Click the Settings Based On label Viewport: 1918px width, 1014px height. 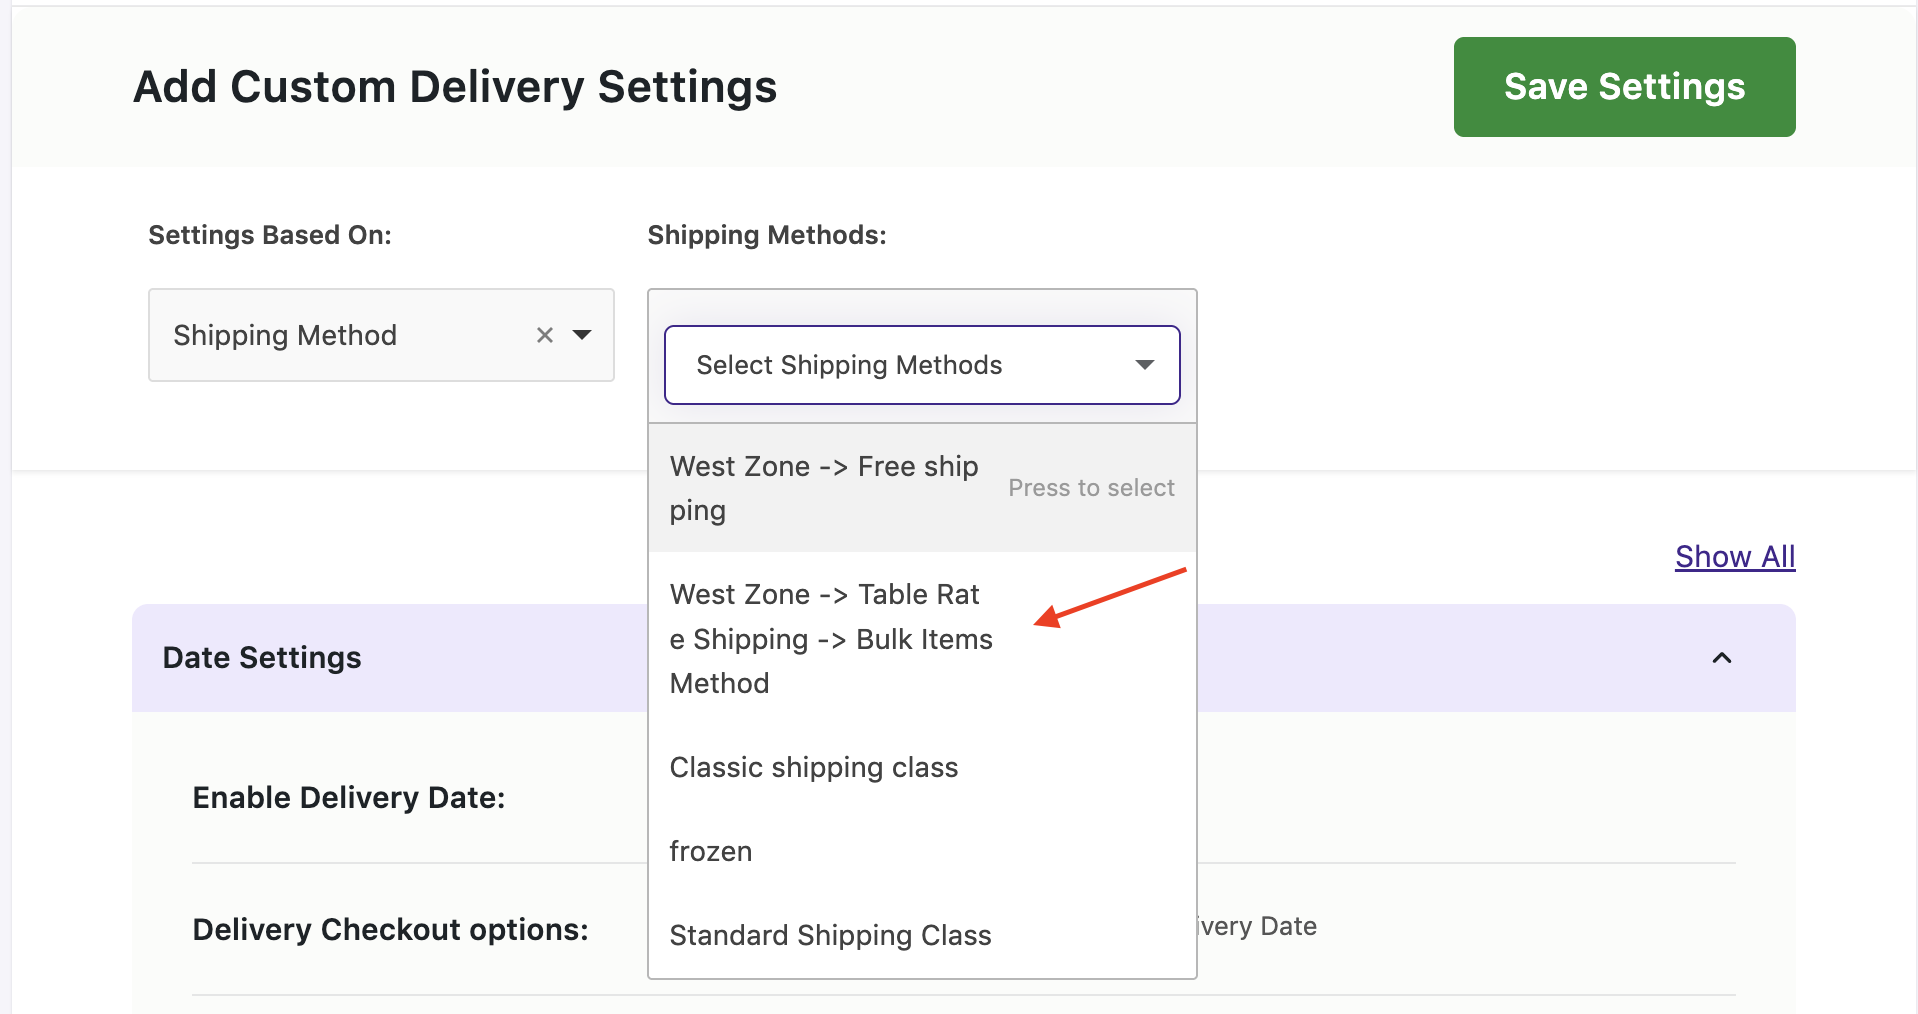coord(270,235)
